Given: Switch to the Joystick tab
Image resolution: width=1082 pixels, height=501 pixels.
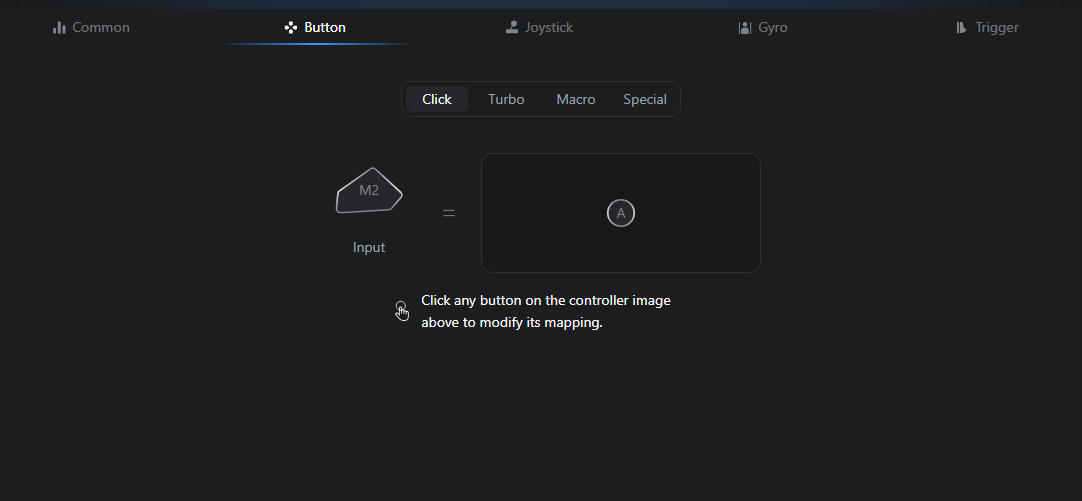Looking at the screenshot, I should tap(549, 28).
